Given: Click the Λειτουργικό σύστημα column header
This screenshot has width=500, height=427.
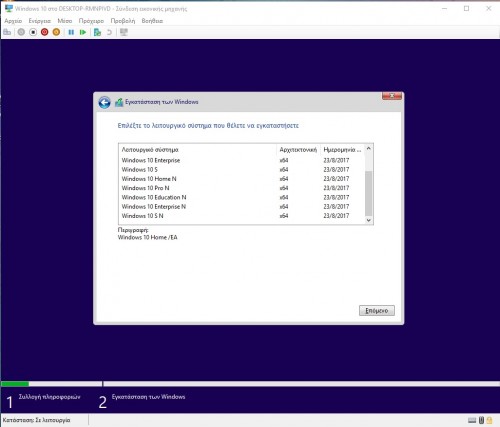Looking at the screenshot, I should pos(198,150).
